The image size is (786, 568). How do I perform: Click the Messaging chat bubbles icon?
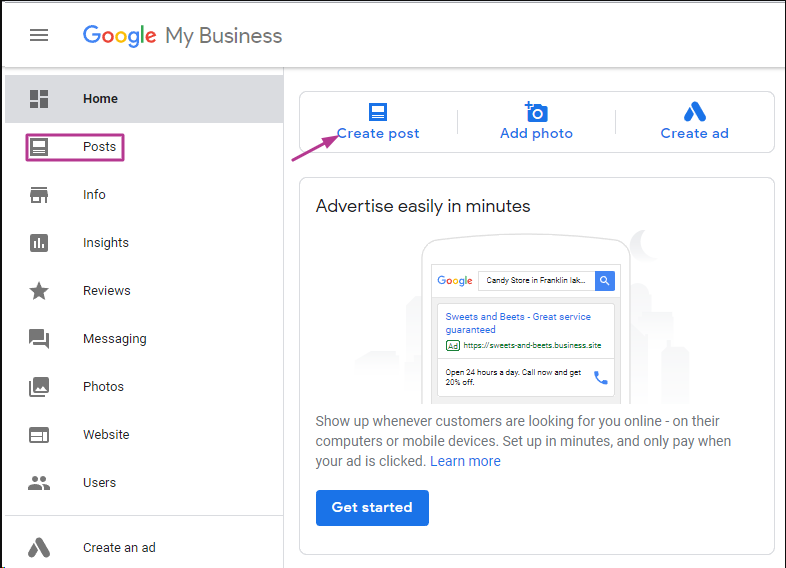coord(39,339)
